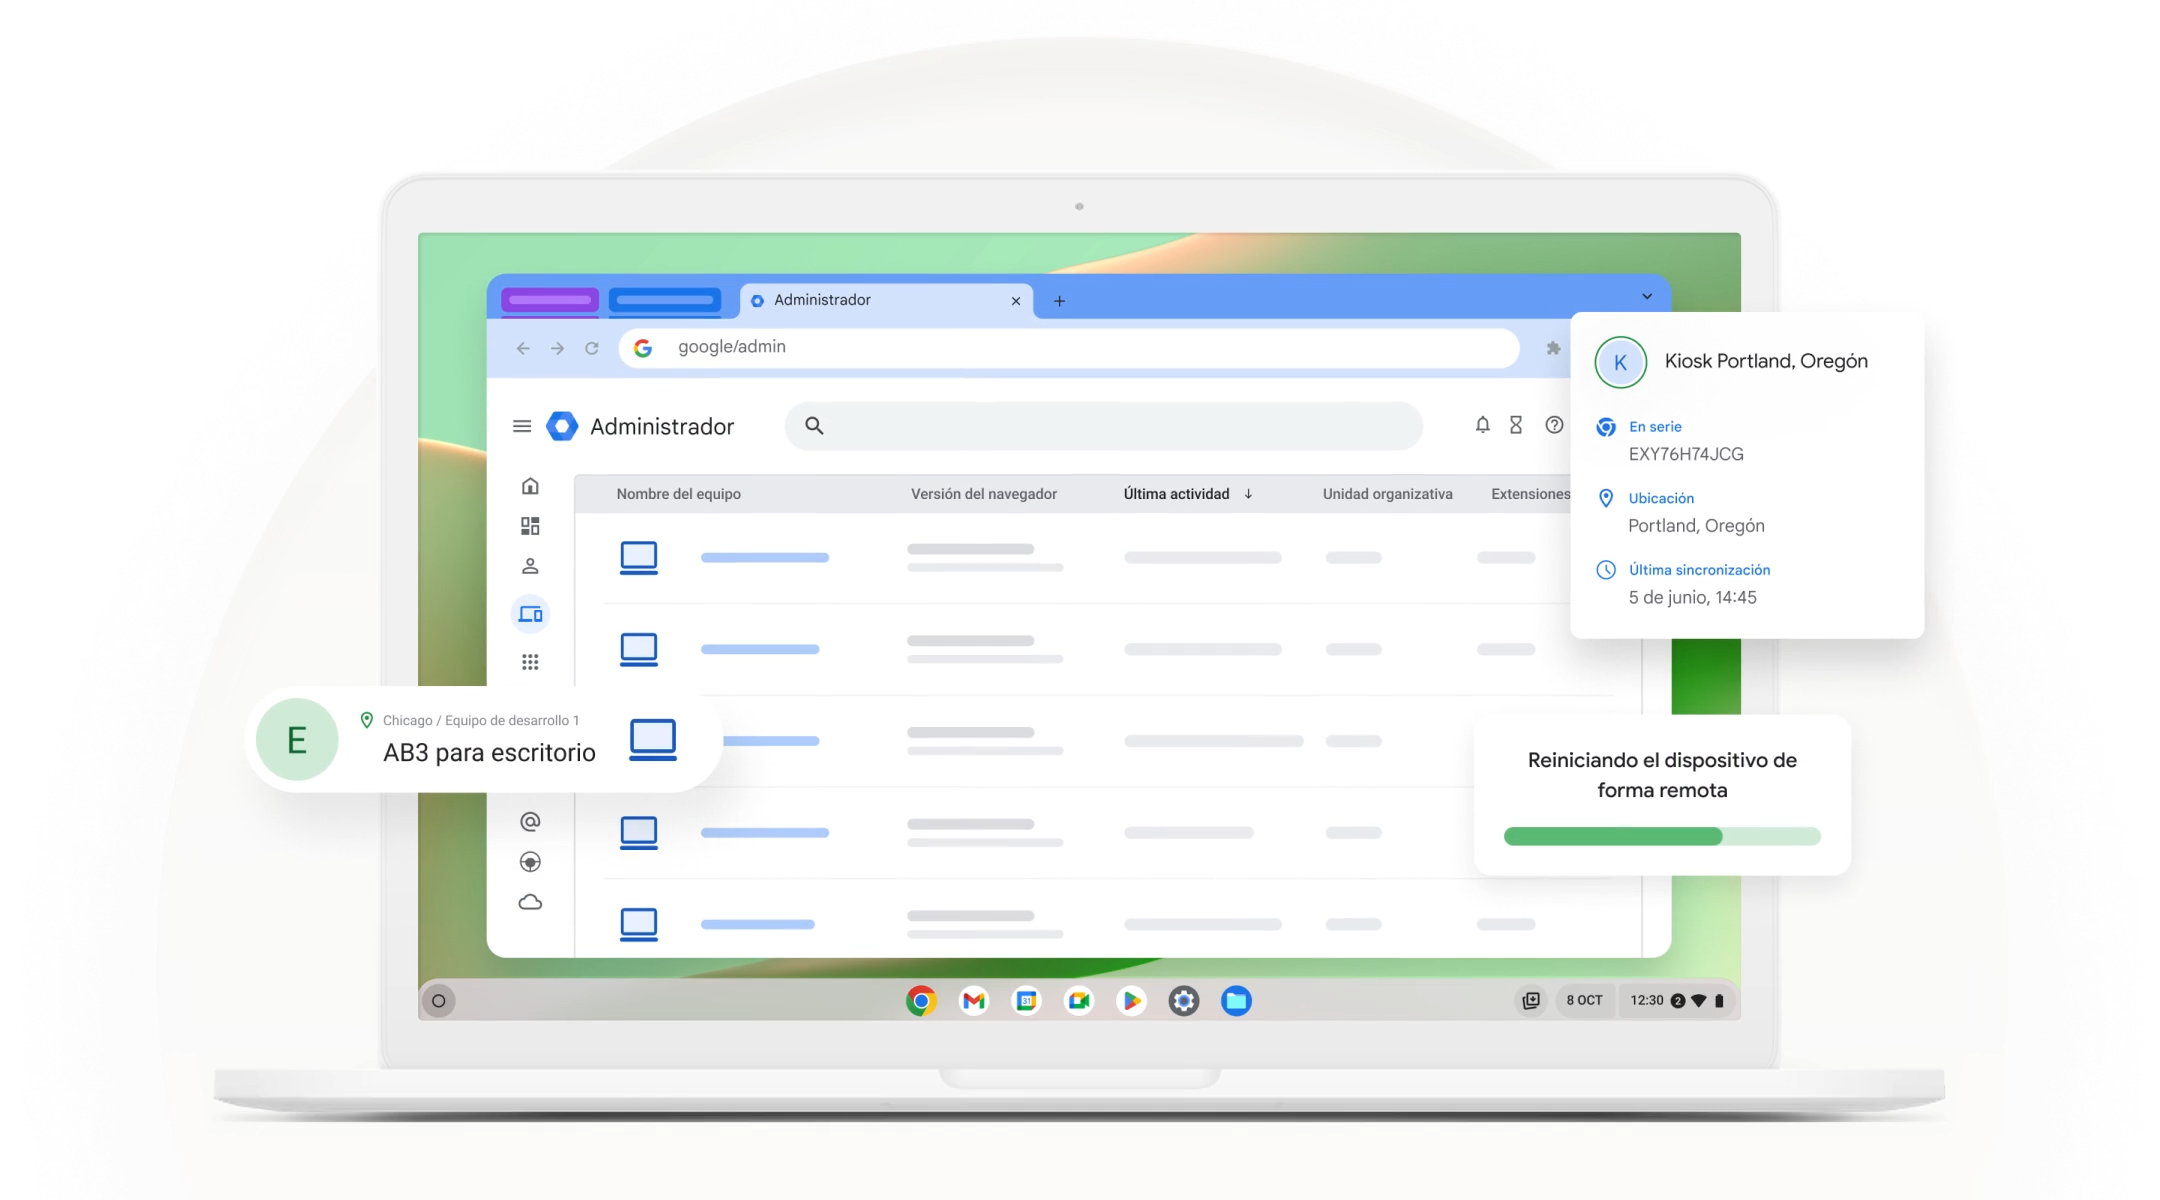Reload the page with refresh icon
This screenshot has height=1200, width=2160.
click(x=592, y=348)
